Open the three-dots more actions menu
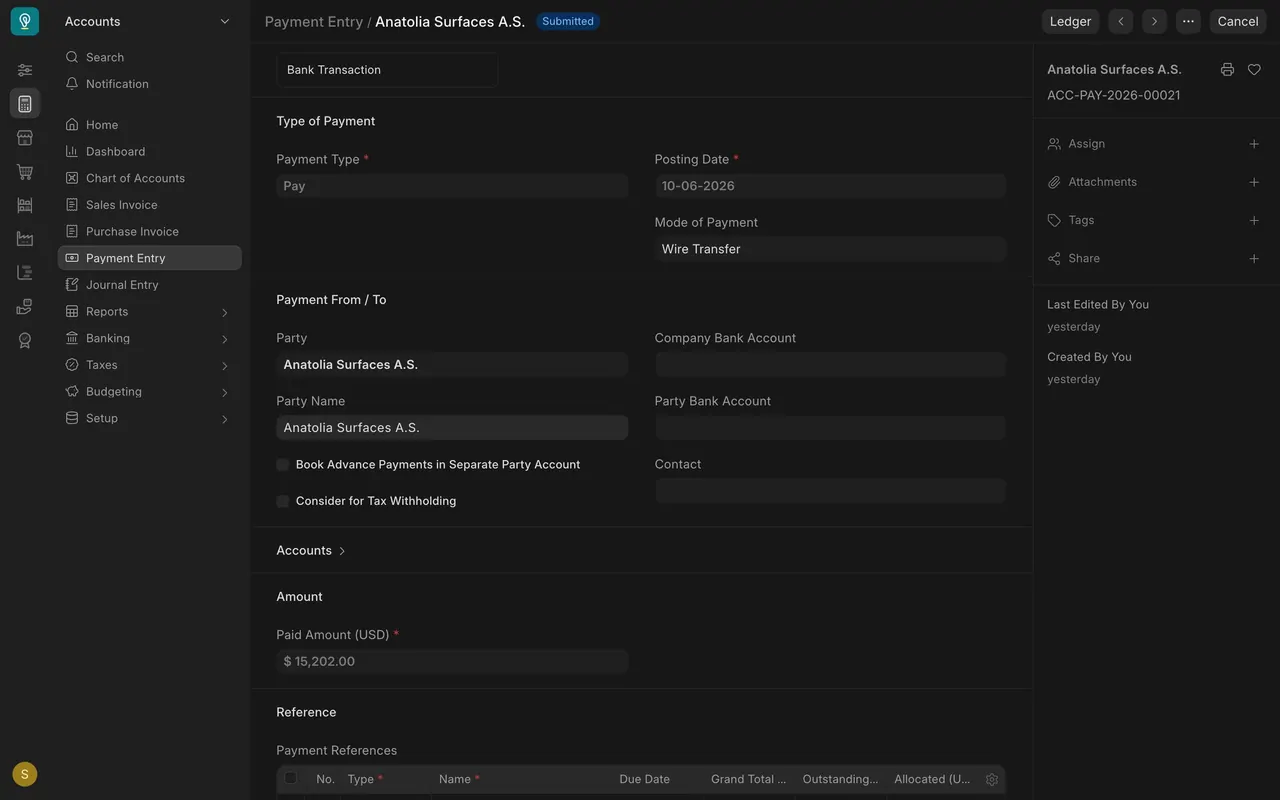 pos(1188,21)
